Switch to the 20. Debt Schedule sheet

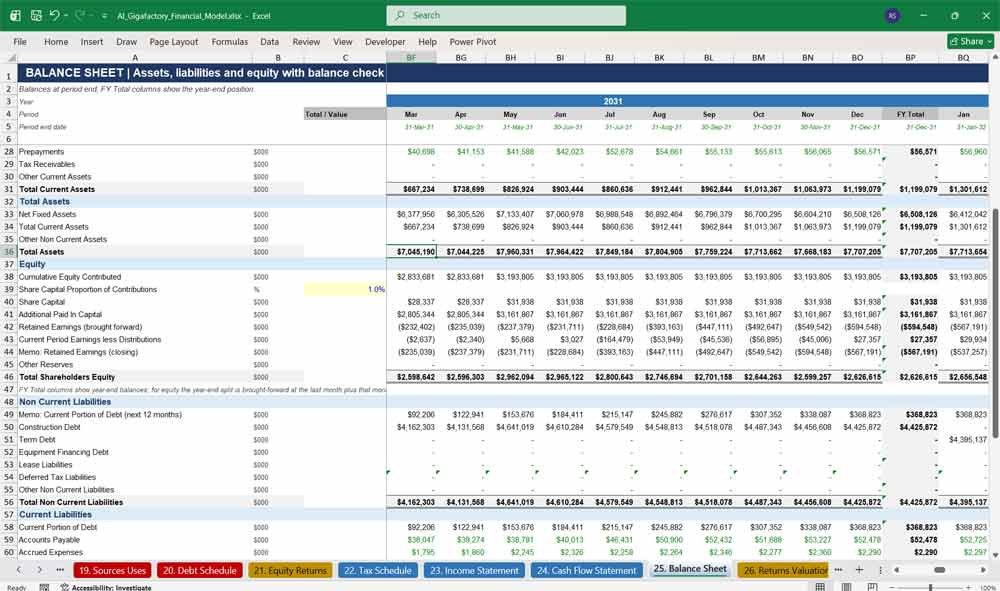(200, 570)
